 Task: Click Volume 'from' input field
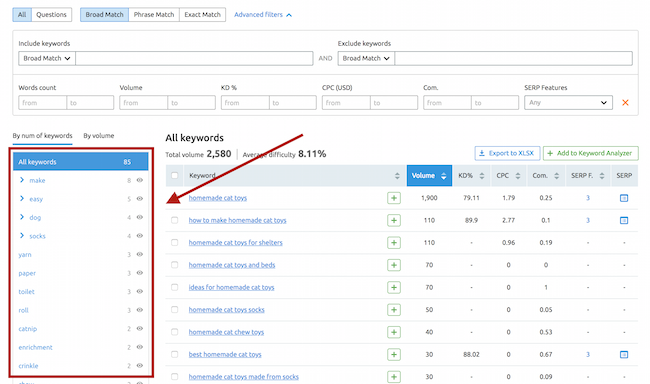(x=143, y=102)
